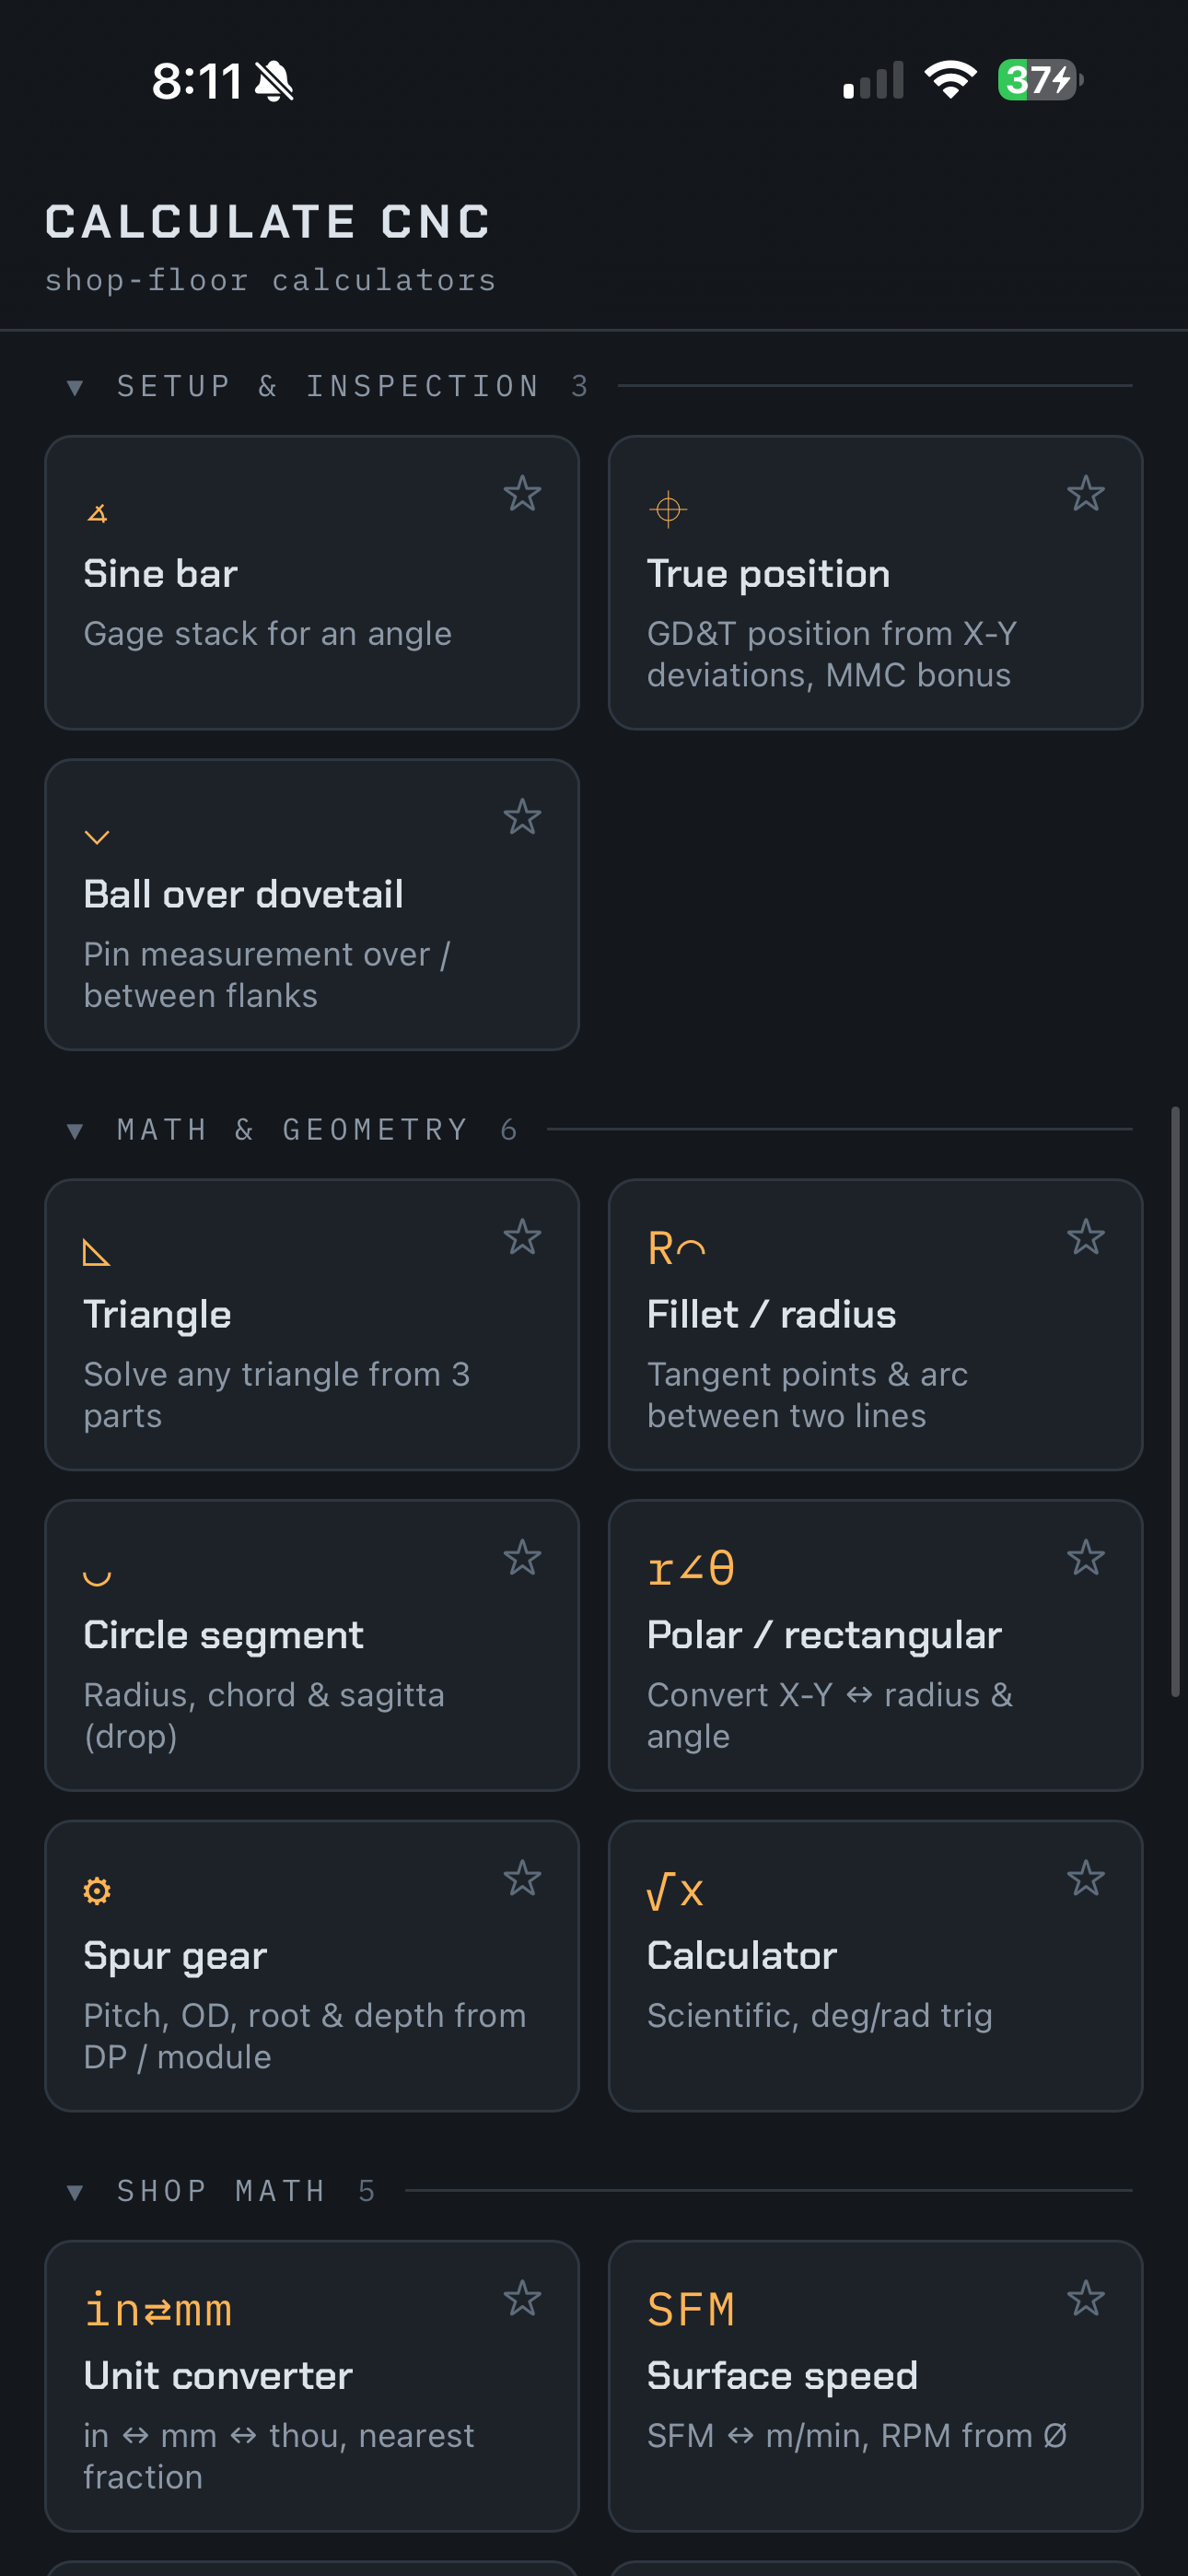Open the Ball over dovetail calculator
This screenshot has height=2576, width=1188.
[x=312, y=905]
